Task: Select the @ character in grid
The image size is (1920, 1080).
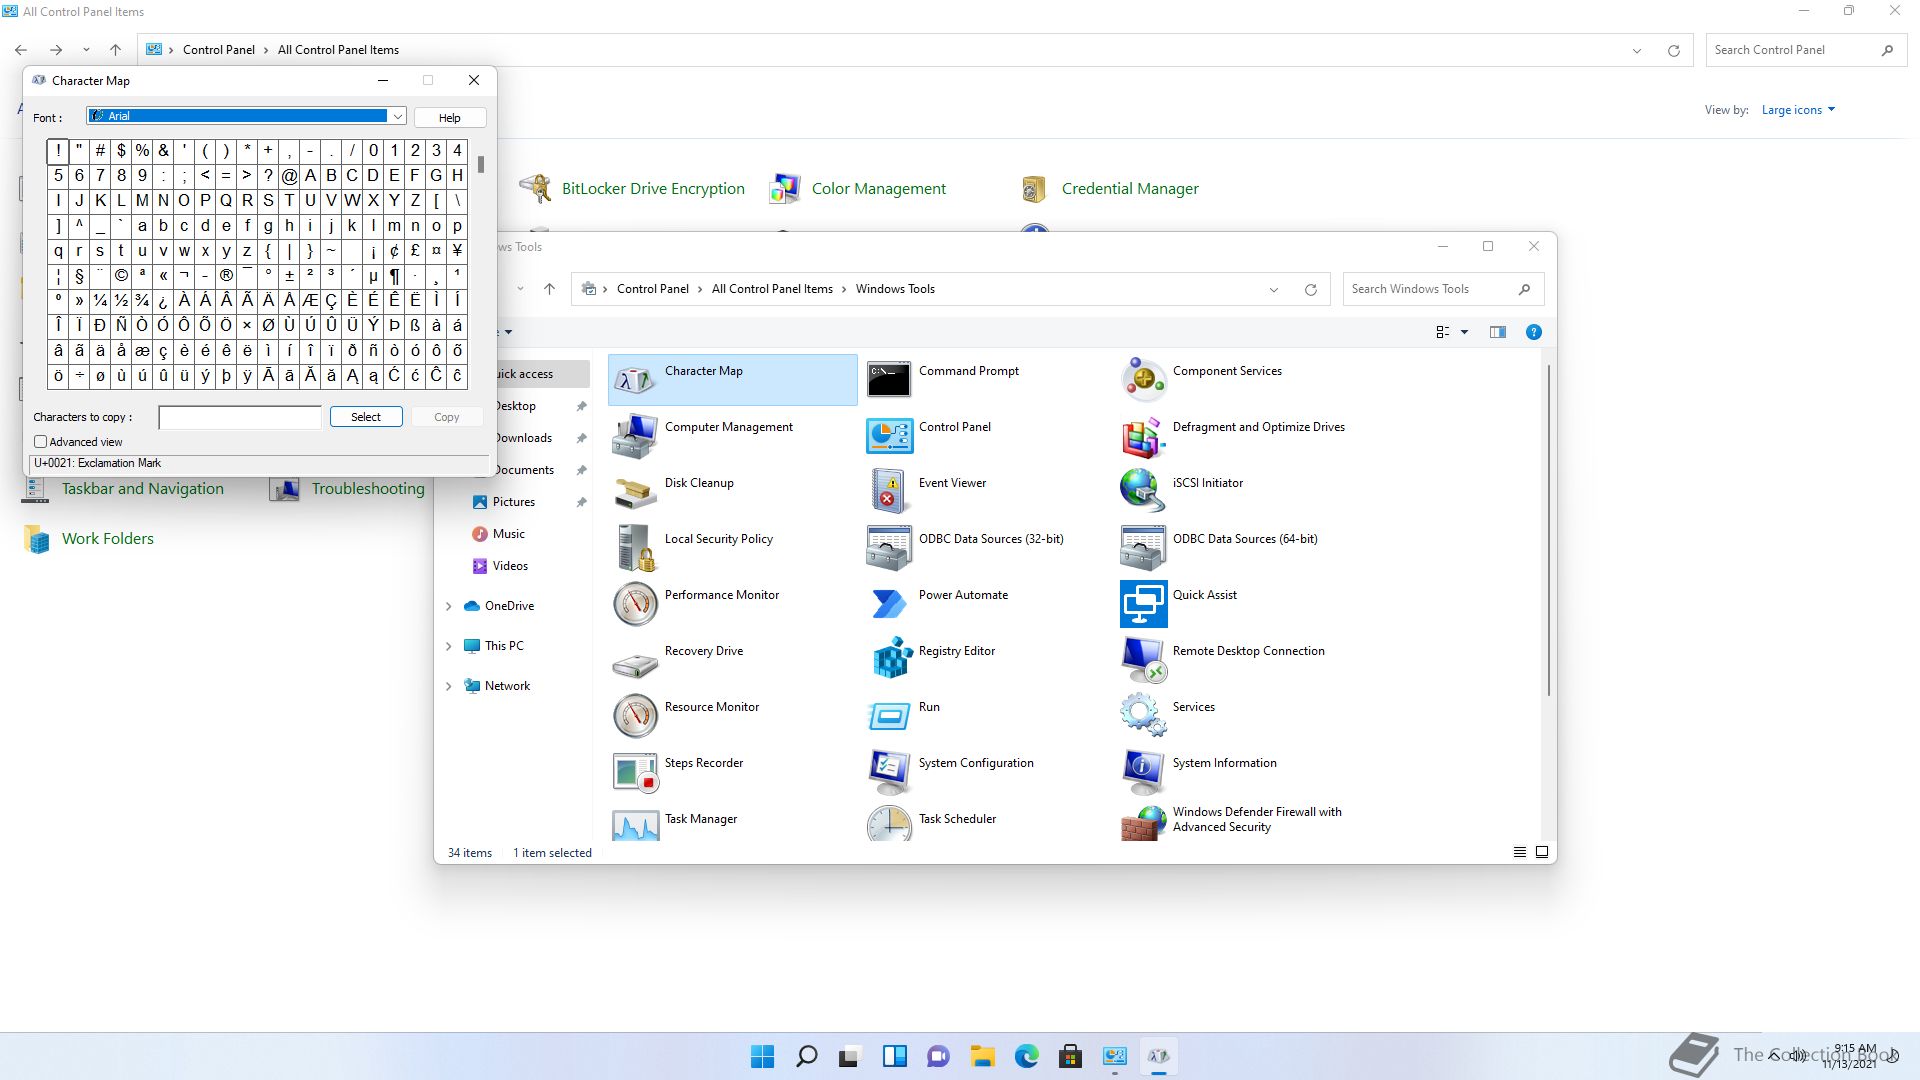Action: tap(289, 176)
